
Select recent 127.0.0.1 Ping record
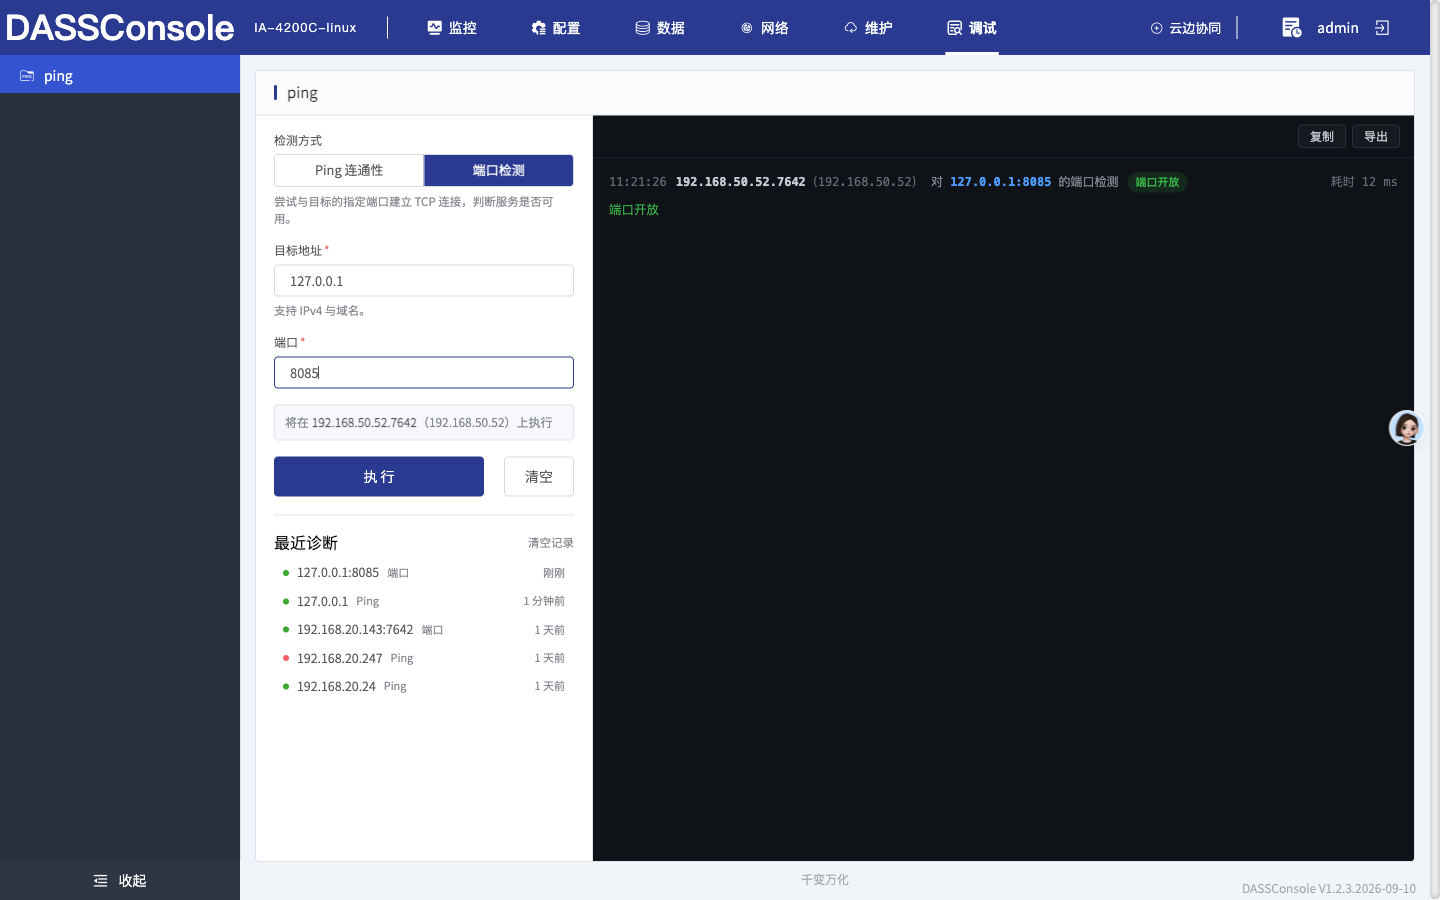click(x=424, y=601)
